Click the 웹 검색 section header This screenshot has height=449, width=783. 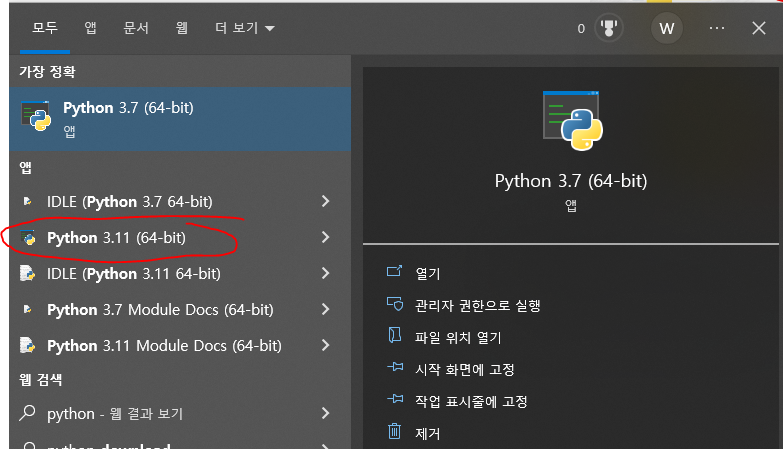pyautogui.click(x=40, y=380)
